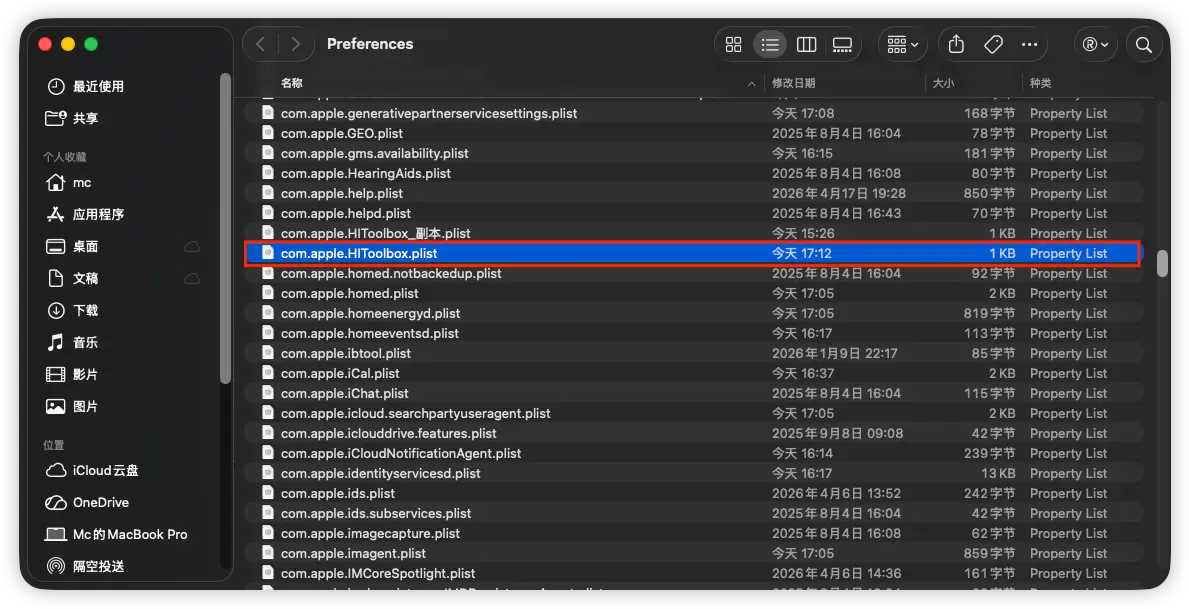
Task: Select com.apple.helpd.plist file
Action: (x=693, y=213)
